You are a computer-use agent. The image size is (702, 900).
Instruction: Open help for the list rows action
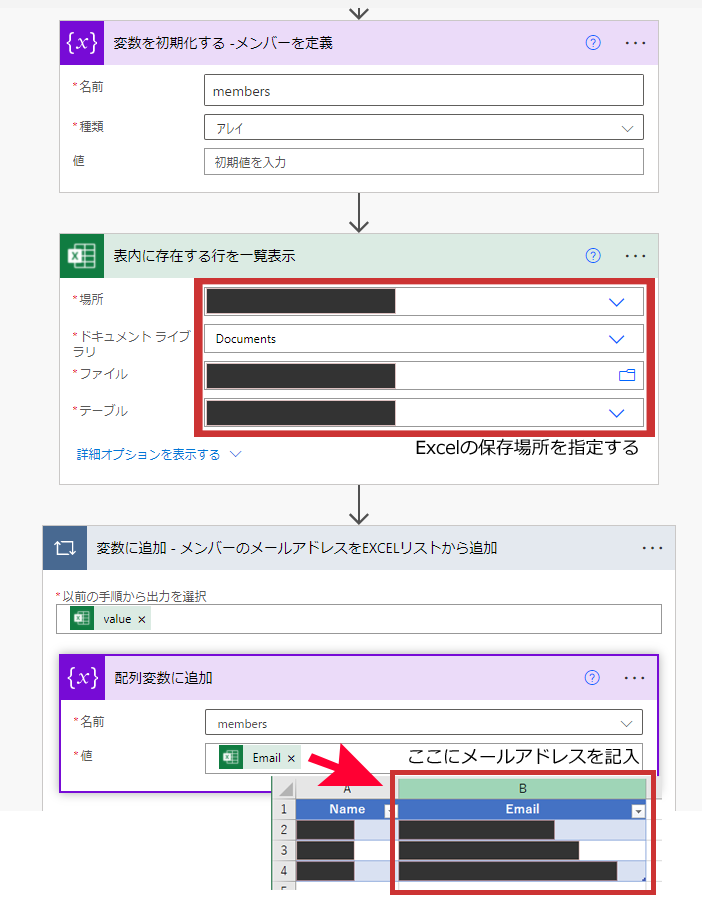pos(593,256)
